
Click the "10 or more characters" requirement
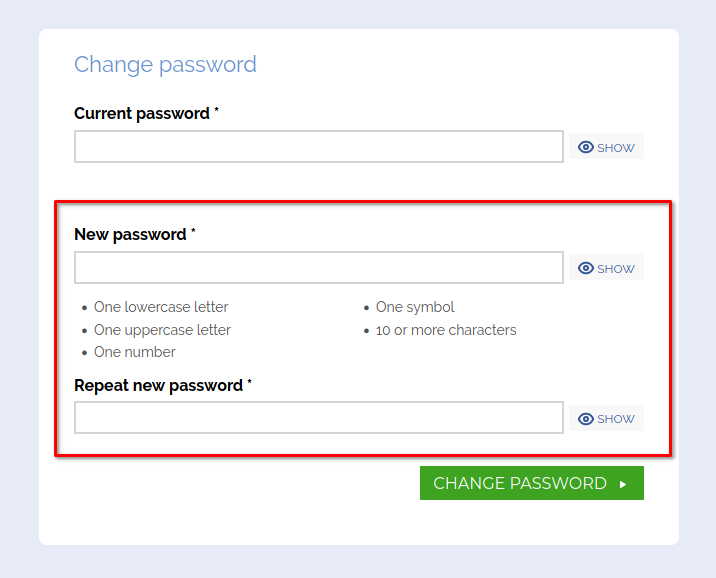coord(446,330)
